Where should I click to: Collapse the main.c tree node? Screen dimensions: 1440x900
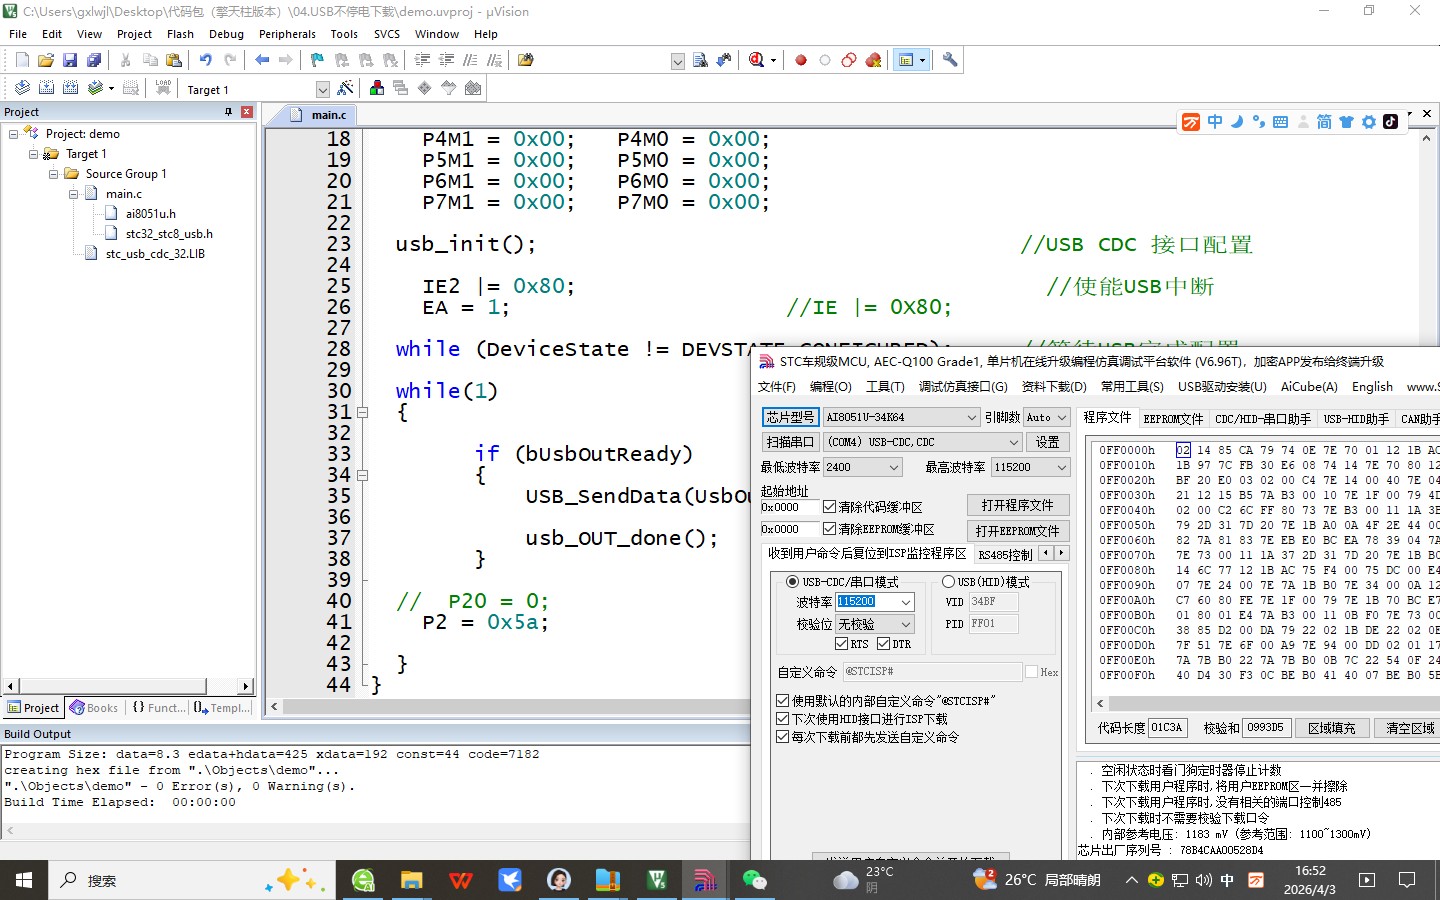point(74,194)
